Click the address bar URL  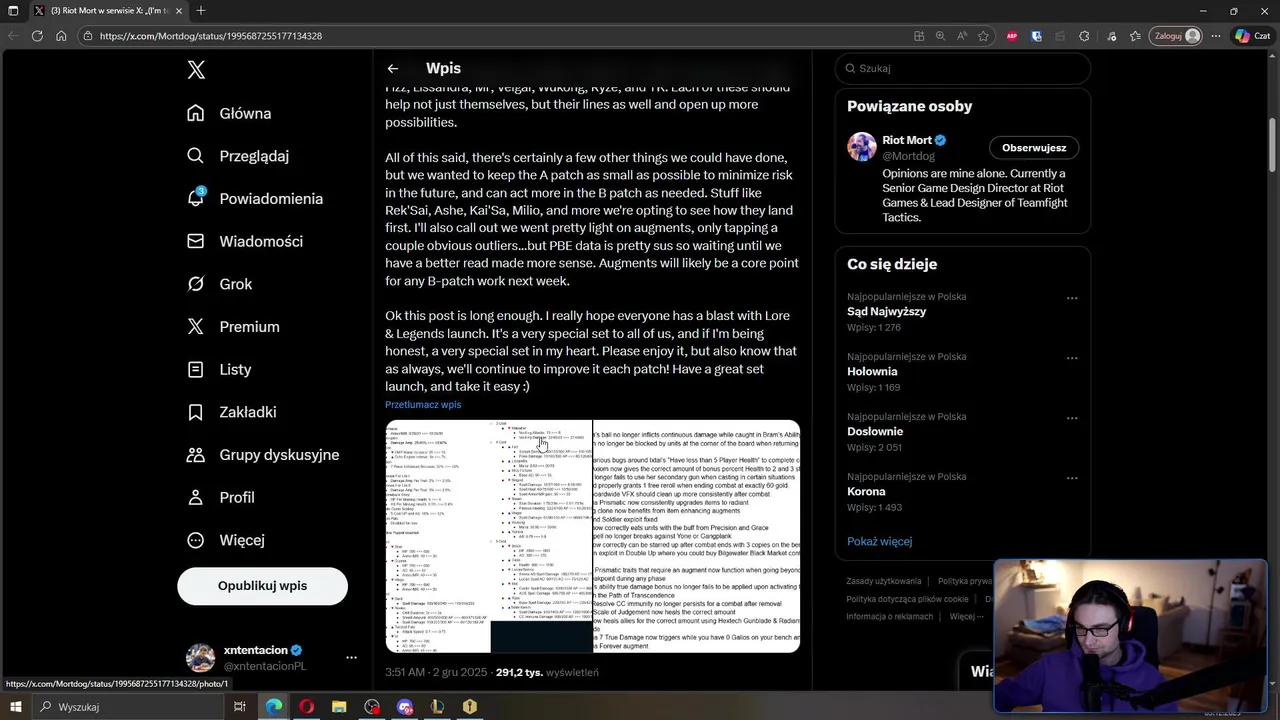point(211,36)
